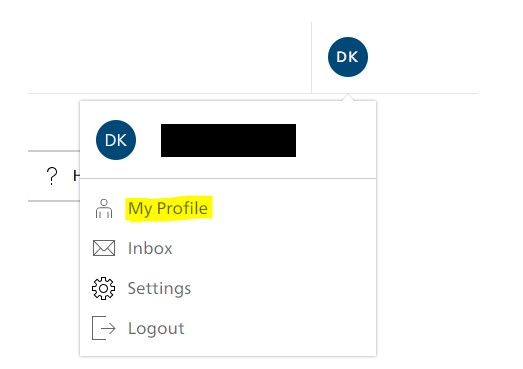Click the gear icon beside Settings

click(103, 288)
